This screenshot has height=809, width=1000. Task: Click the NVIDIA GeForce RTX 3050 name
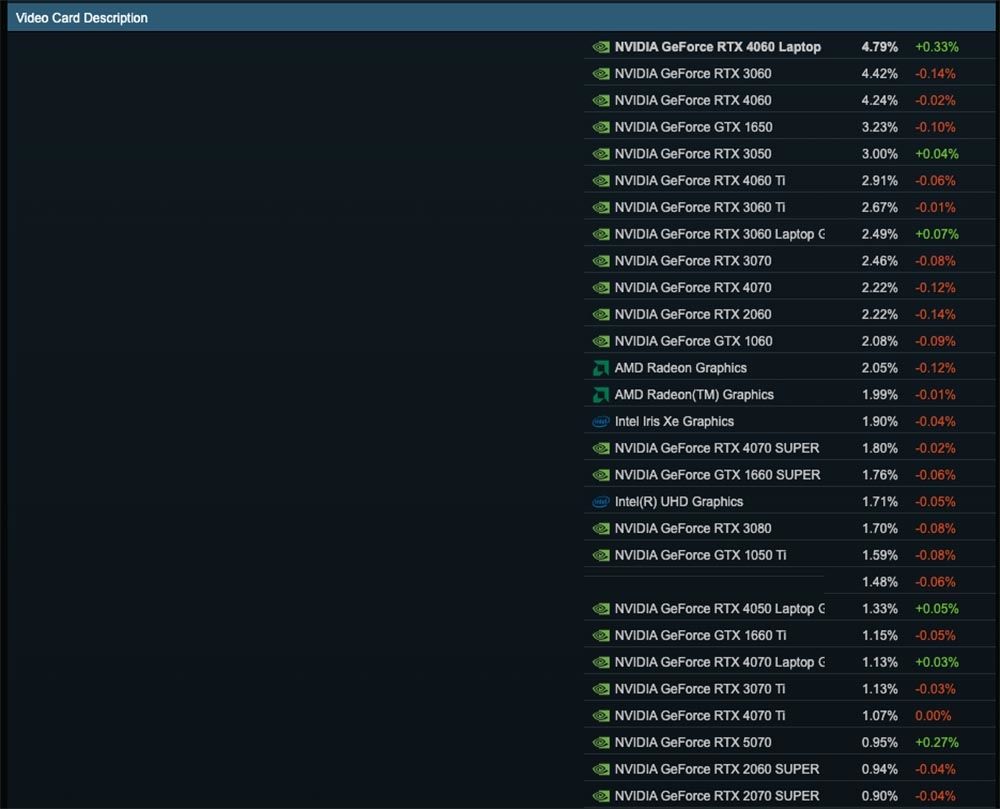[692, 154]
